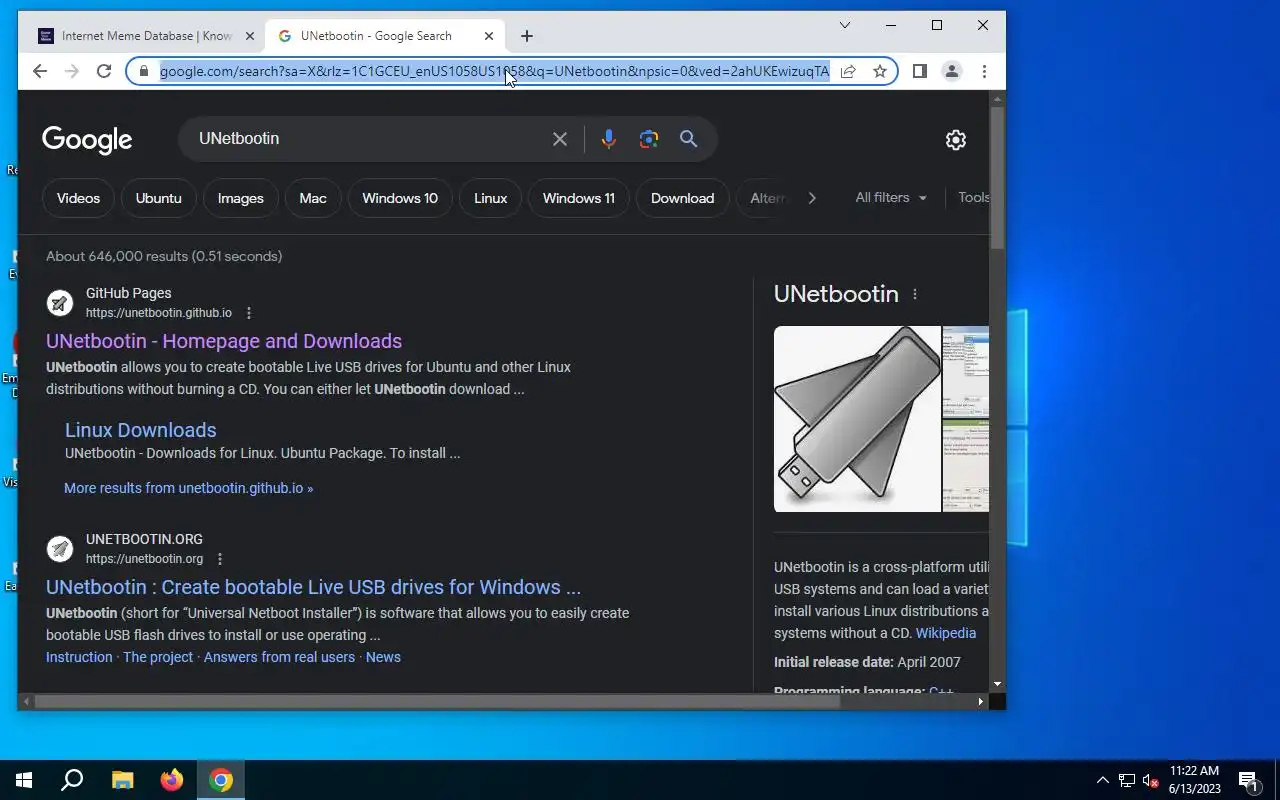Open the Chrome profile avatar
The image size is (1280, 800).
(x=952, y=71)
